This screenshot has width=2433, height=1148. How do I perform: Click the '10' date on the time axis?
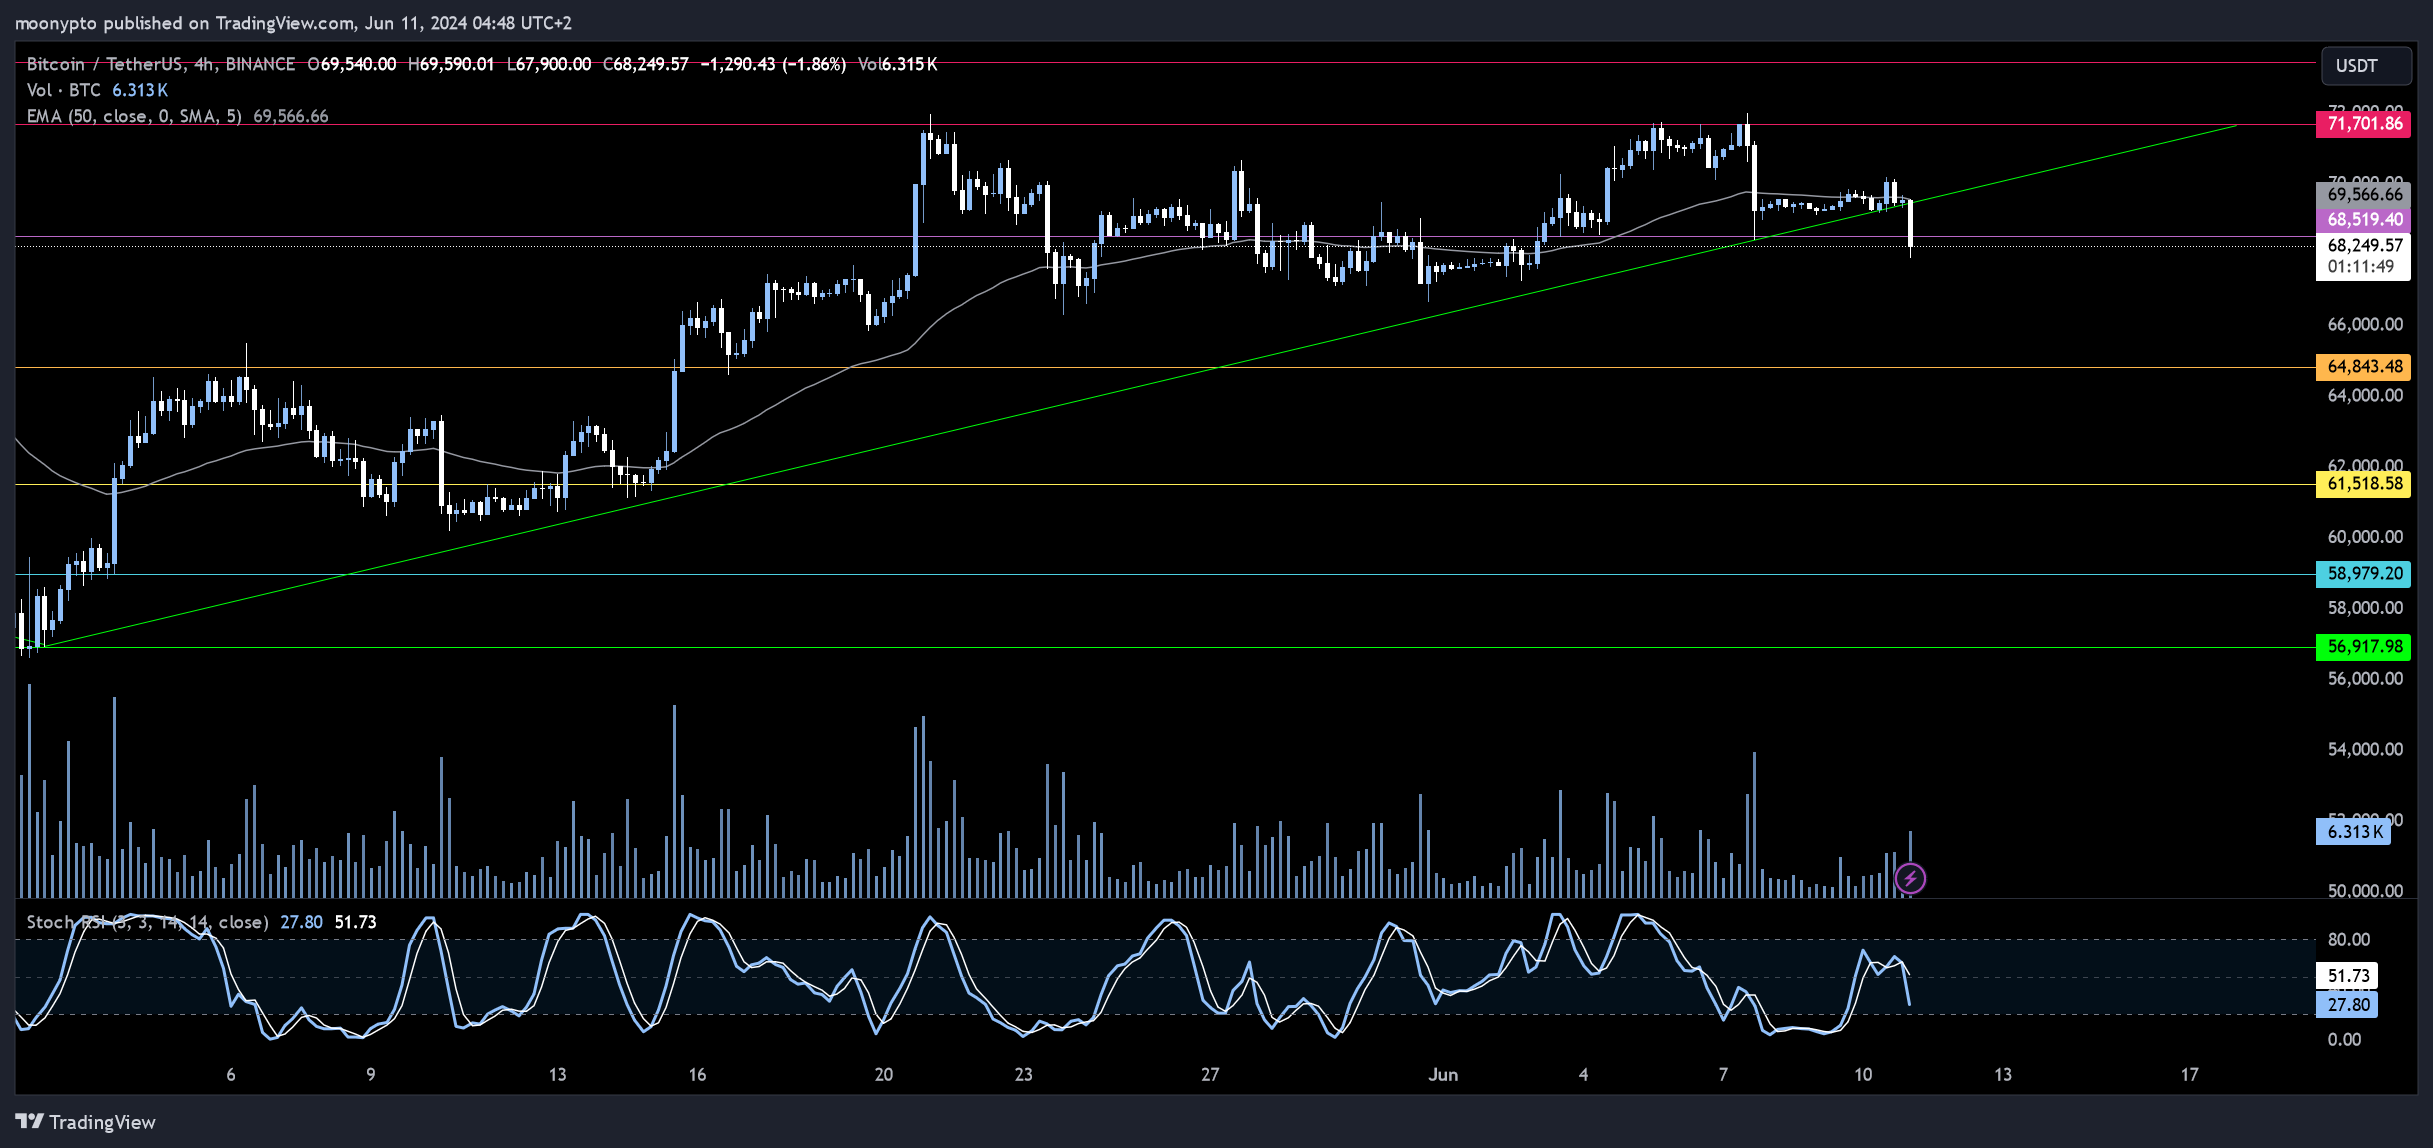click(x=1863, y=1075)
